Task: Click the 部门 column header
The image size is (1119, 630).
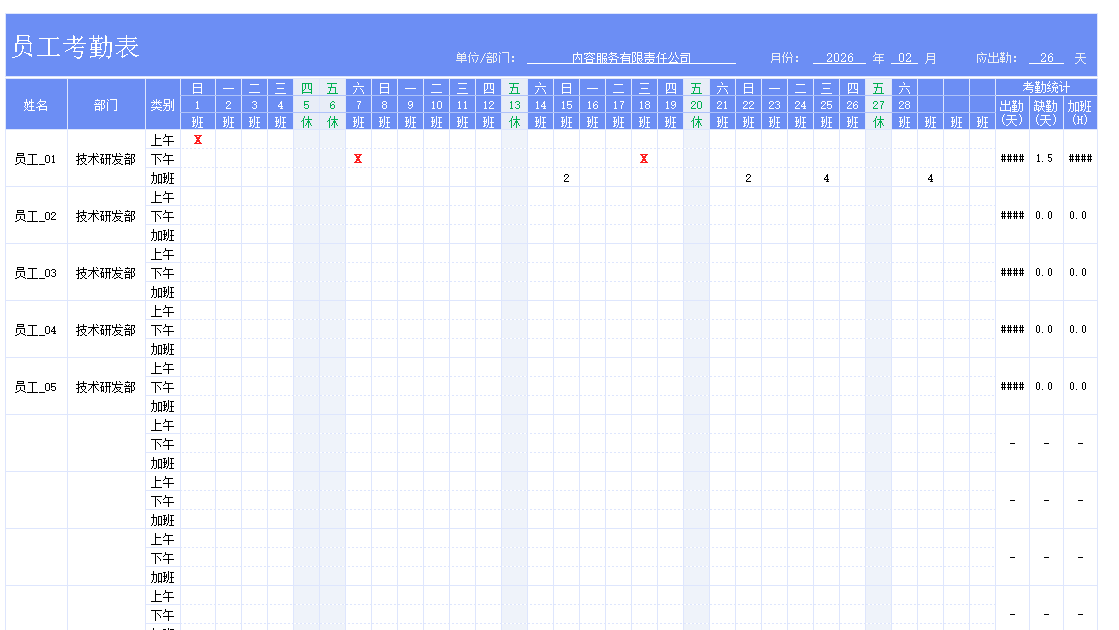Action: point(106,105)
